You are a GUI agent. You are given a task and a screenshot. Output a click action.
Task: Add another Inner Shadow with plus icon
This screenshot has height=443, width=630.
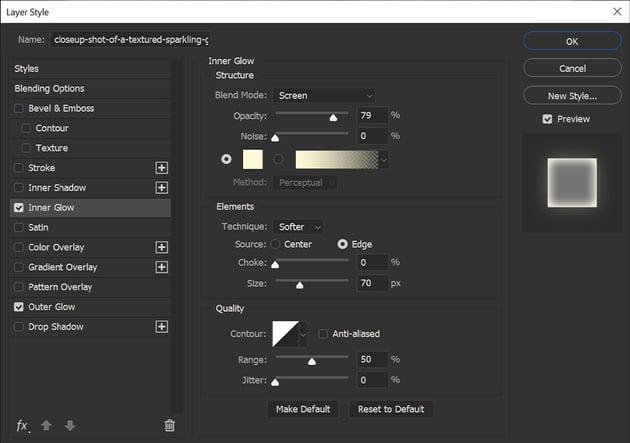coord(162,188)
